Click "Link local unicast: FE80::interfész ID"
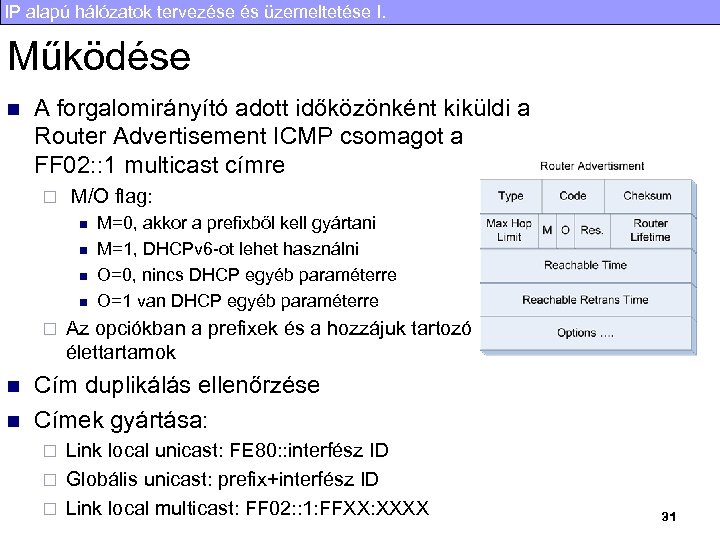 pos(227,450)
